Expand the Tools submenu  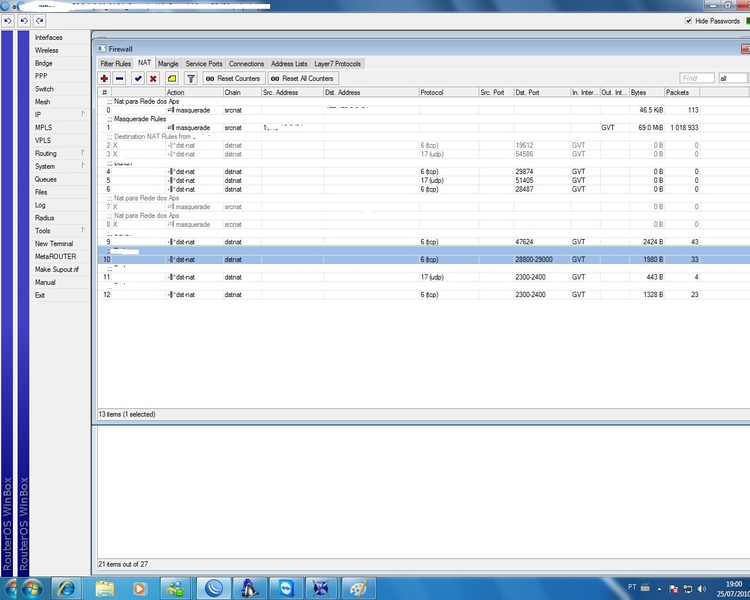coord(59,231)
